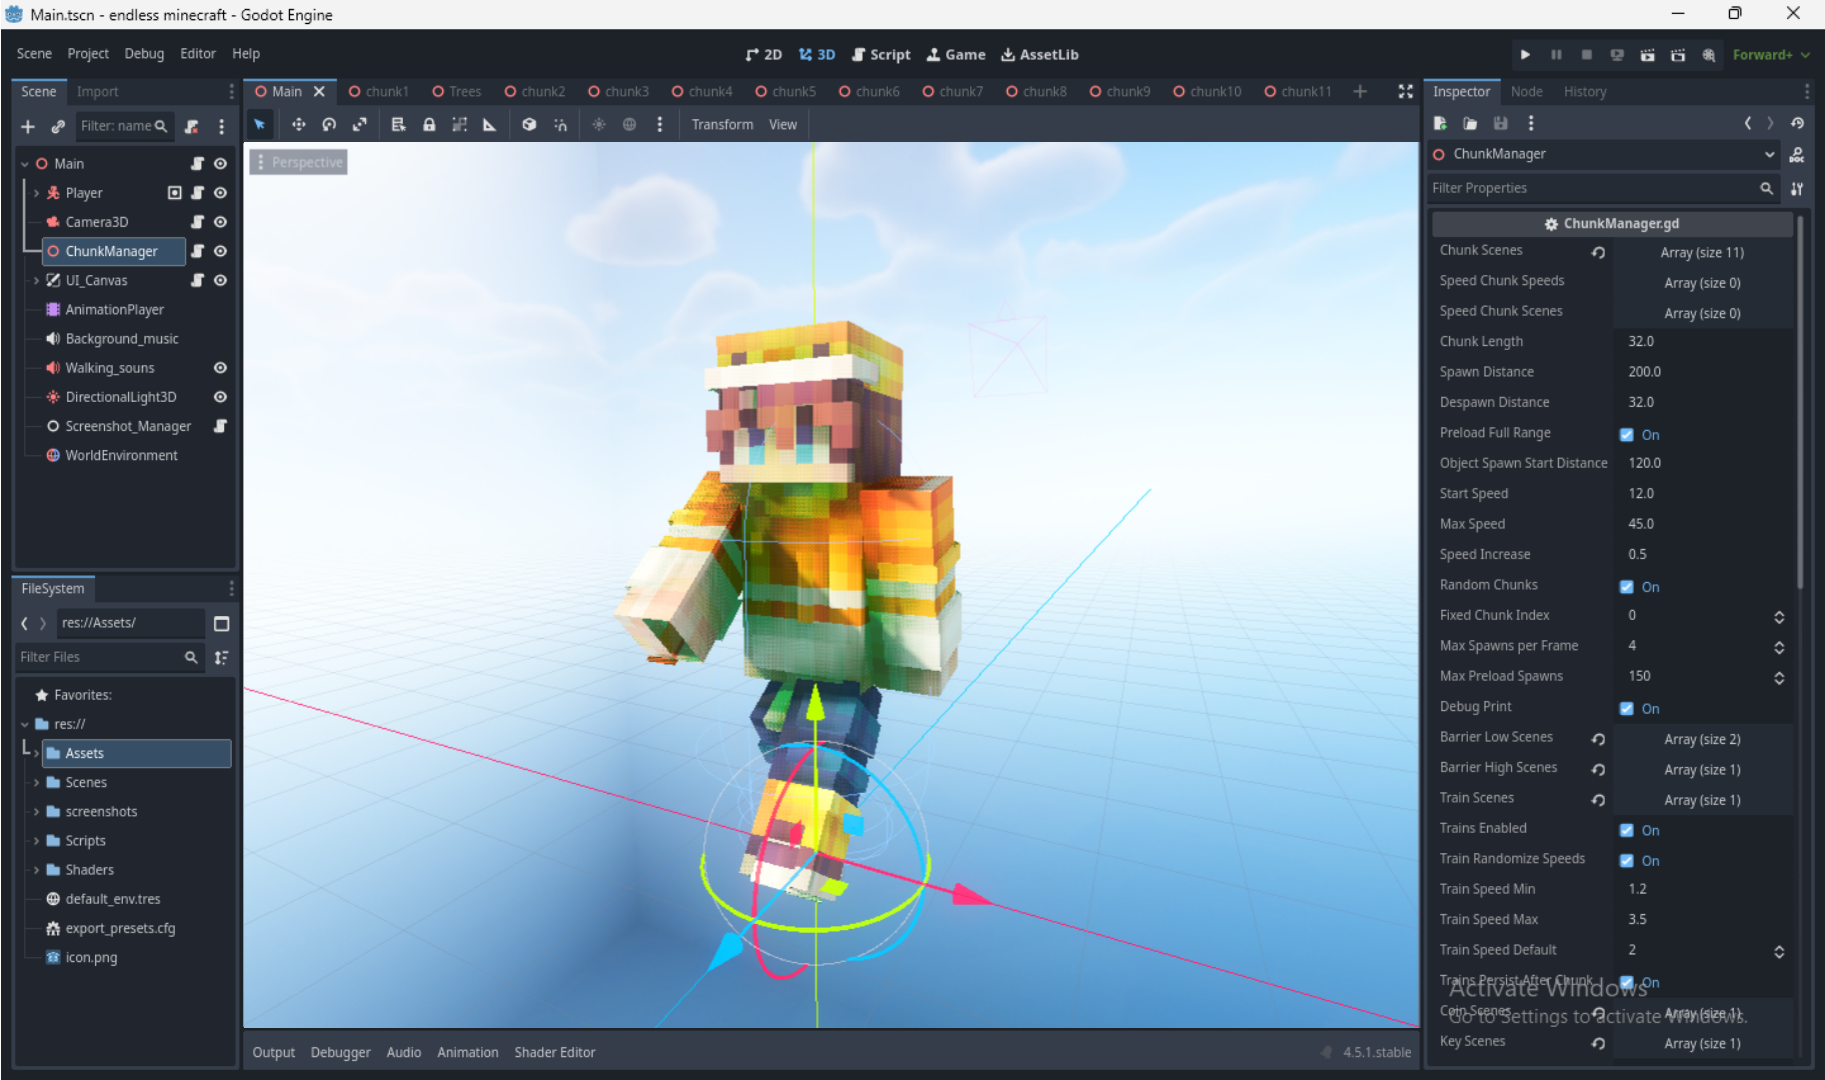This screenshot has height=1080, width=1825.
Task: Add a new child node with plus icon
Action: tap(28, 126)
